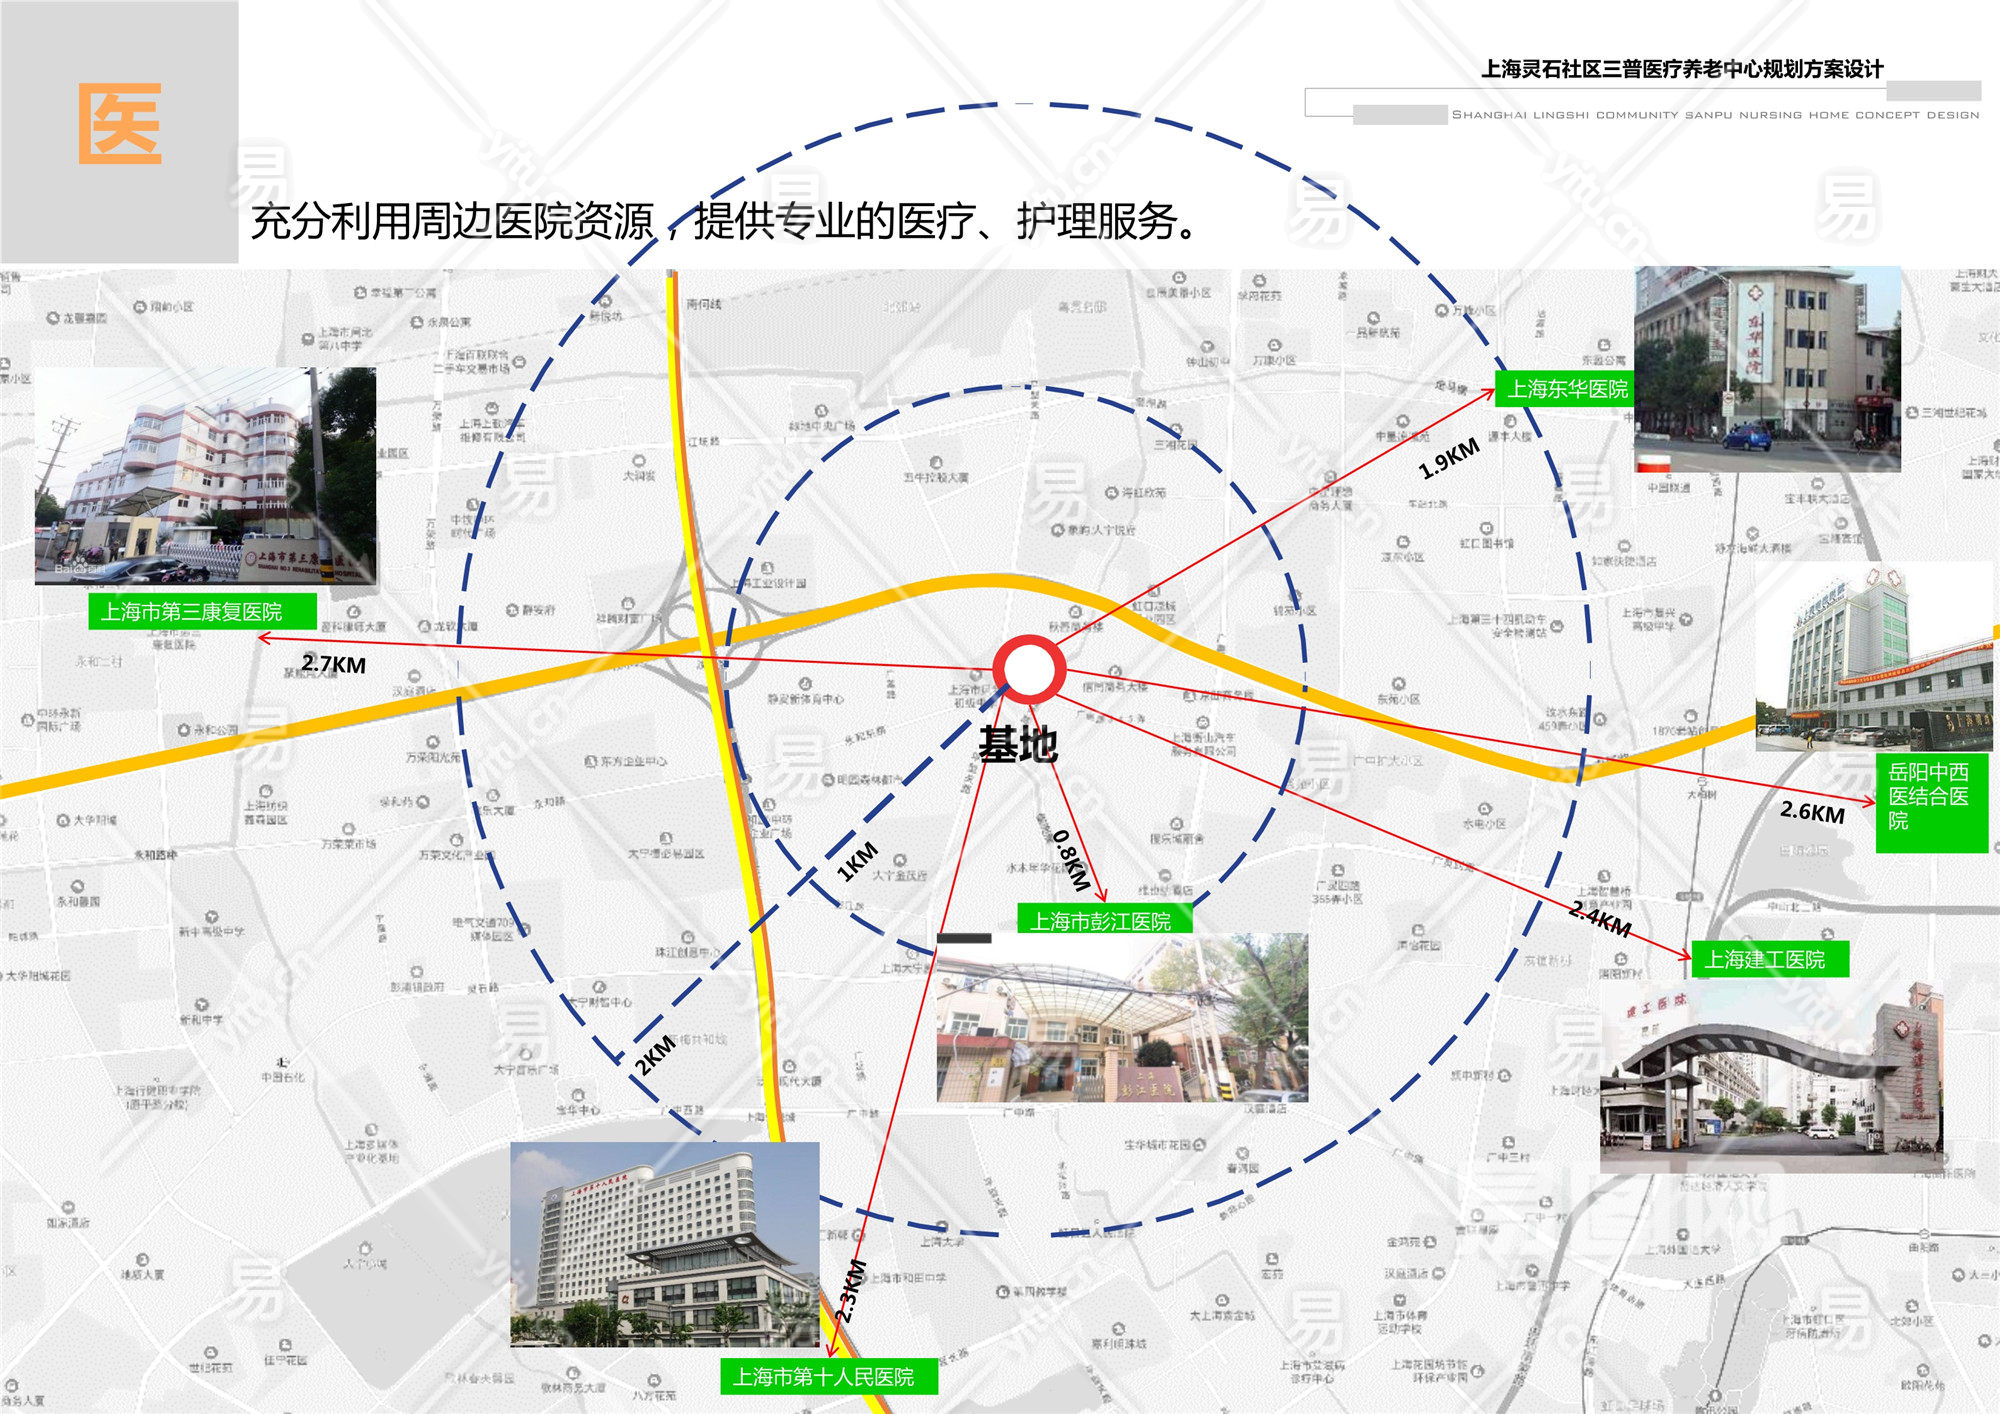Click the 上海灵石社区 project title heading
The image size is (2000, 1414).
coord(1682,69)
